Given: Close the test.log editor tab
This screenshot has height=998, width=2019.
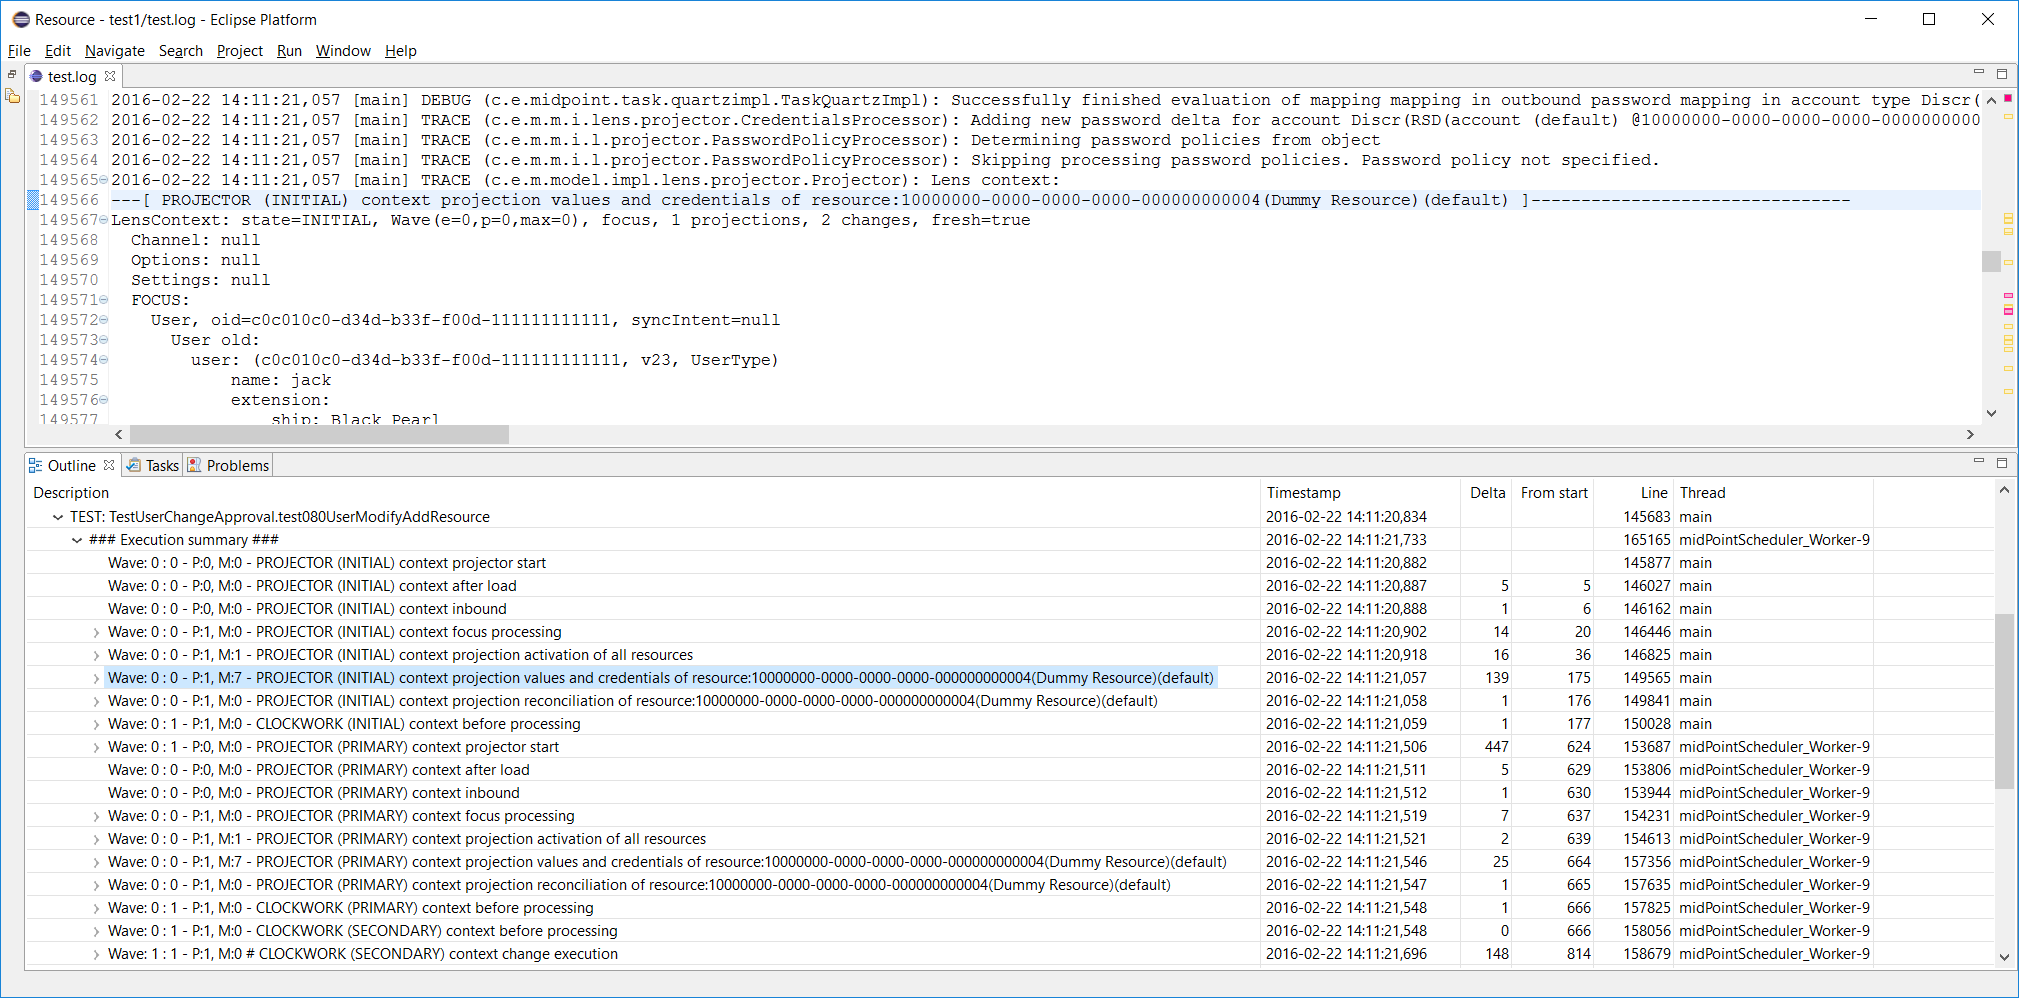Looking at the screenshot, I should [x=110, y=76].
